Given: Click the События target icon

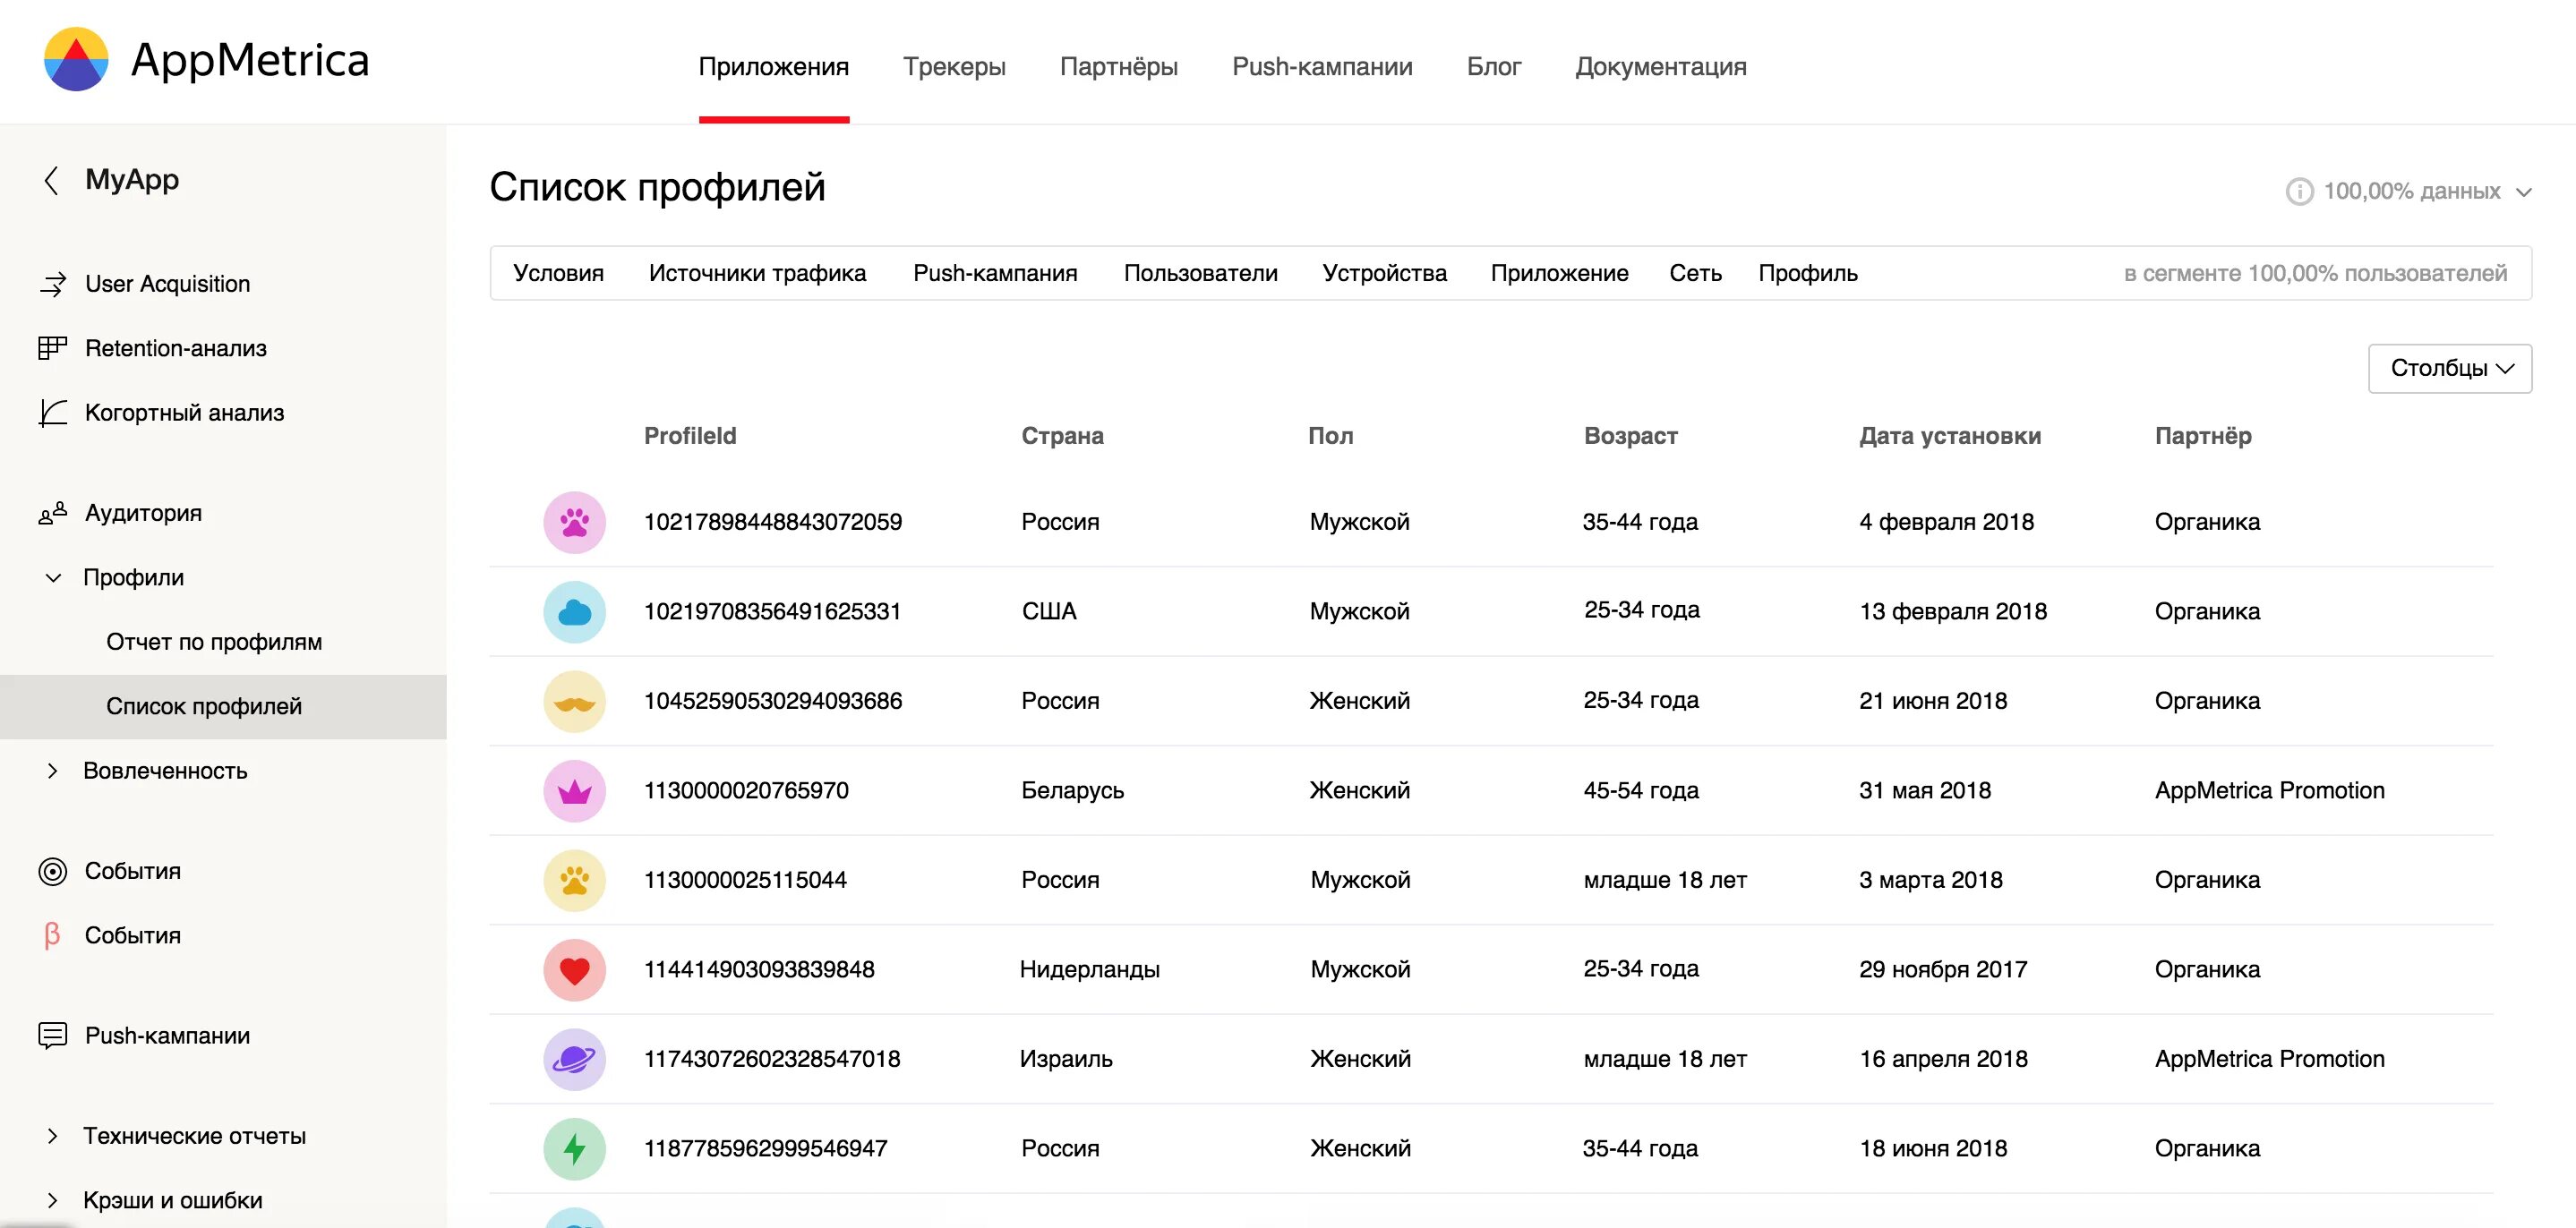Looking at the screenshot, I should (52, 872).
